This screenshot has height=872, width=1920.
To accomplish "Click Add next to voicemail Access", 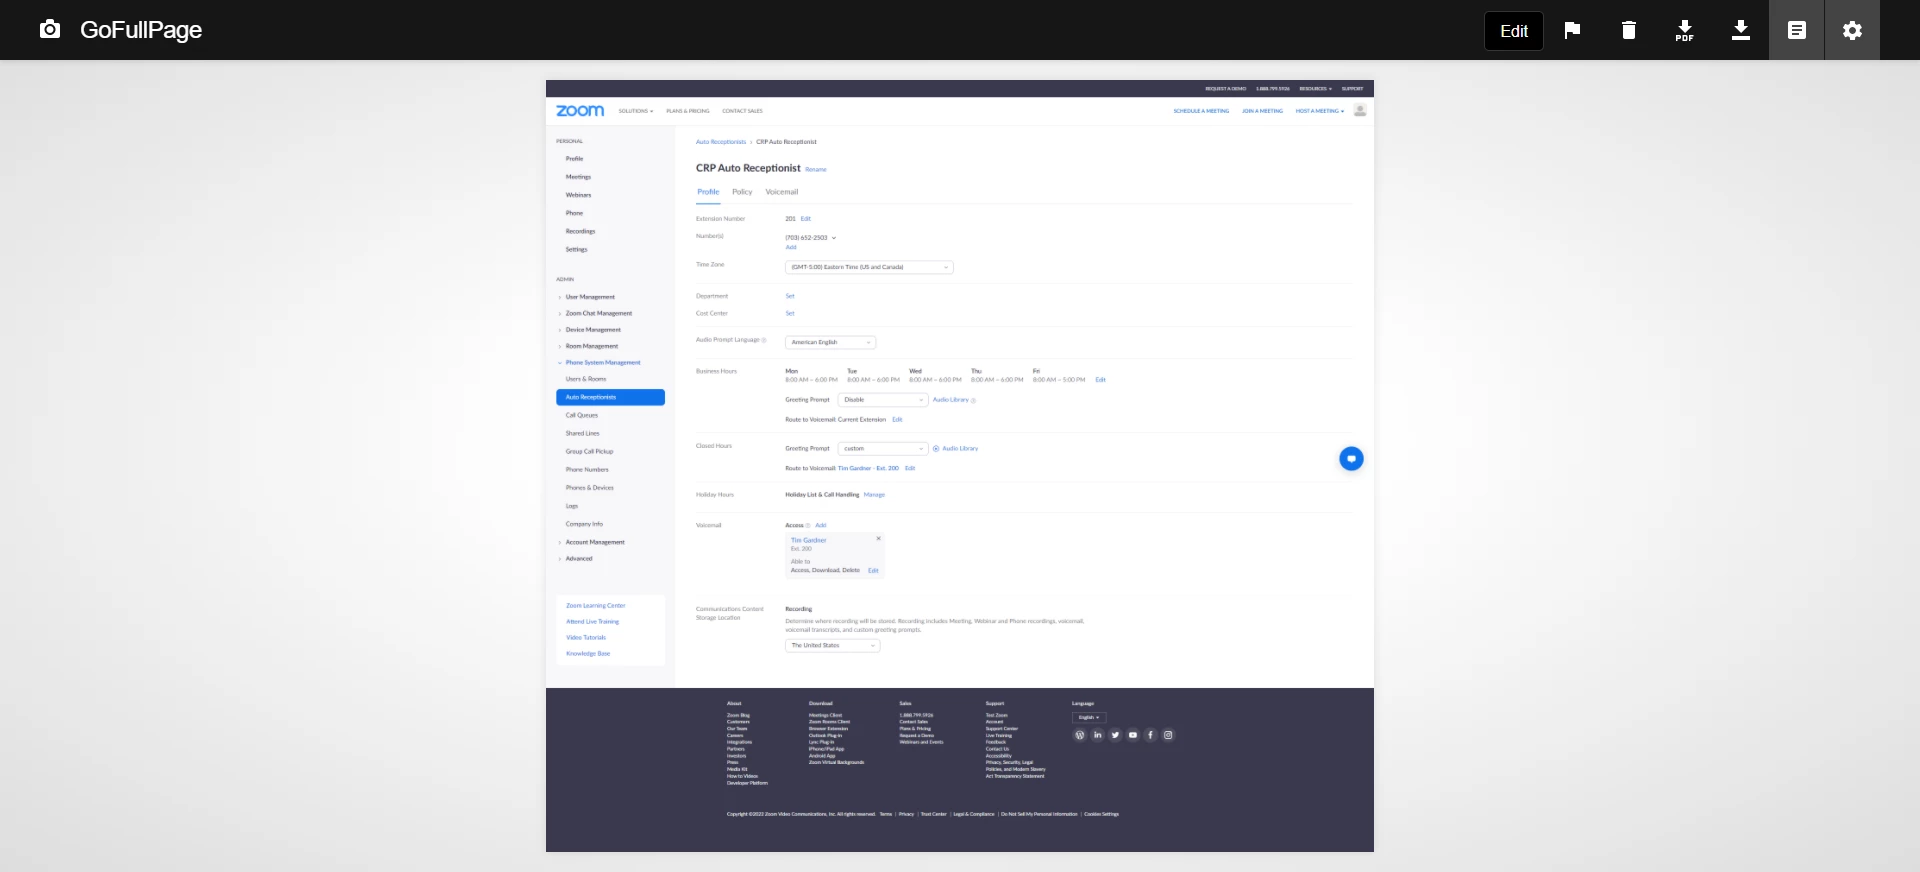I will pyautogui.click(x=821, y=525).
